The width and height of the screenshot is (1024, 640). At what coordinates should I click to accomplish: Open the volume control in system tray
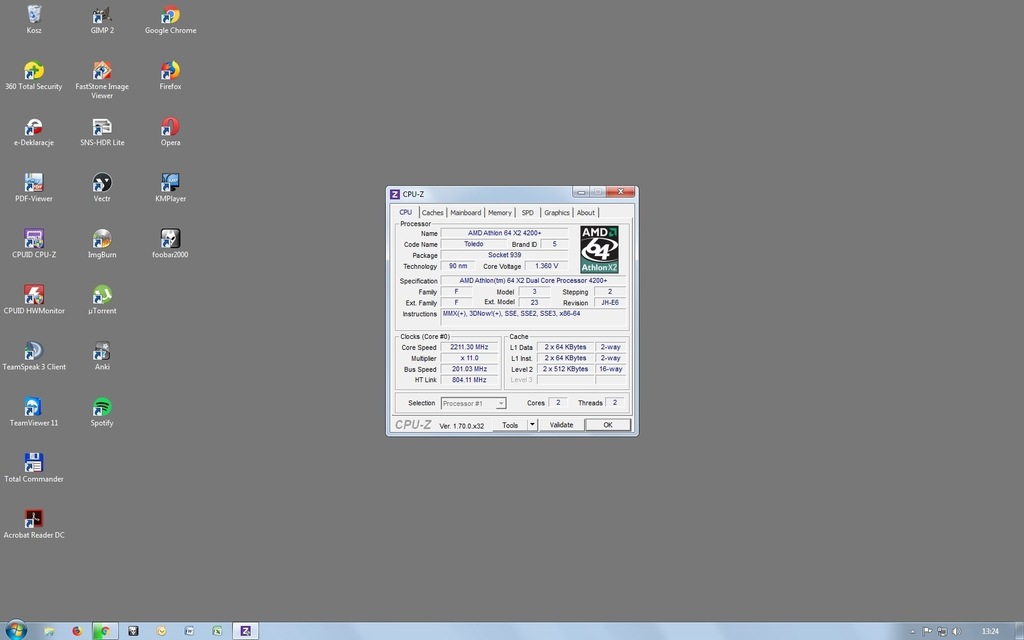click(957, 632)
